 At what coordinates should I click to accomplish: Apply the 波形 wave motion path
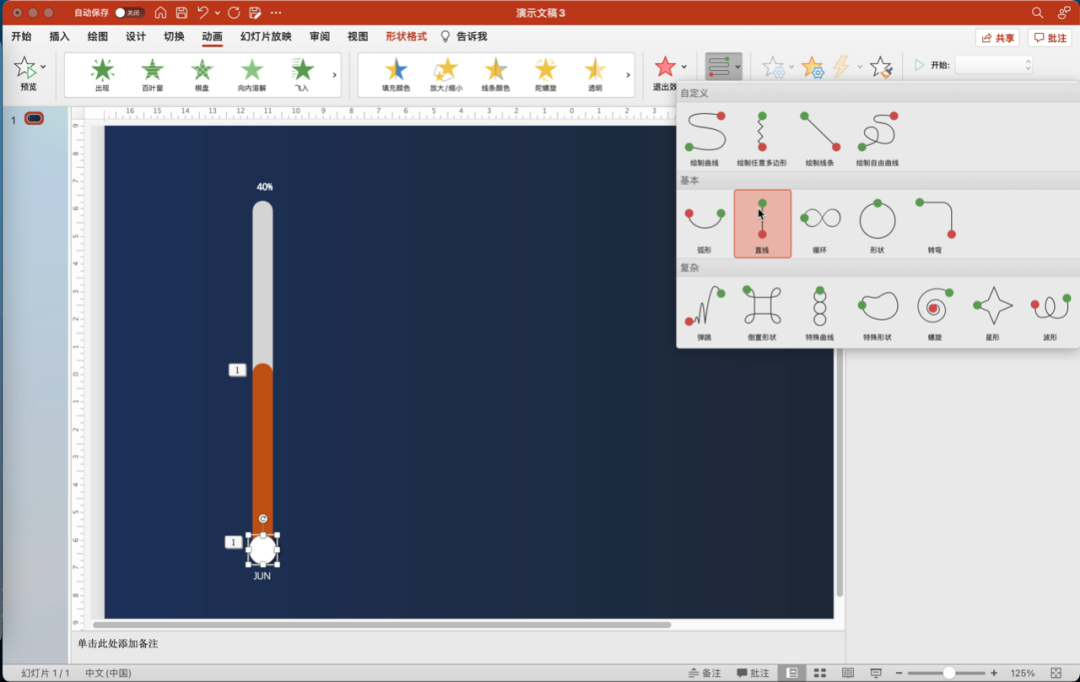tap(1050, 312)
